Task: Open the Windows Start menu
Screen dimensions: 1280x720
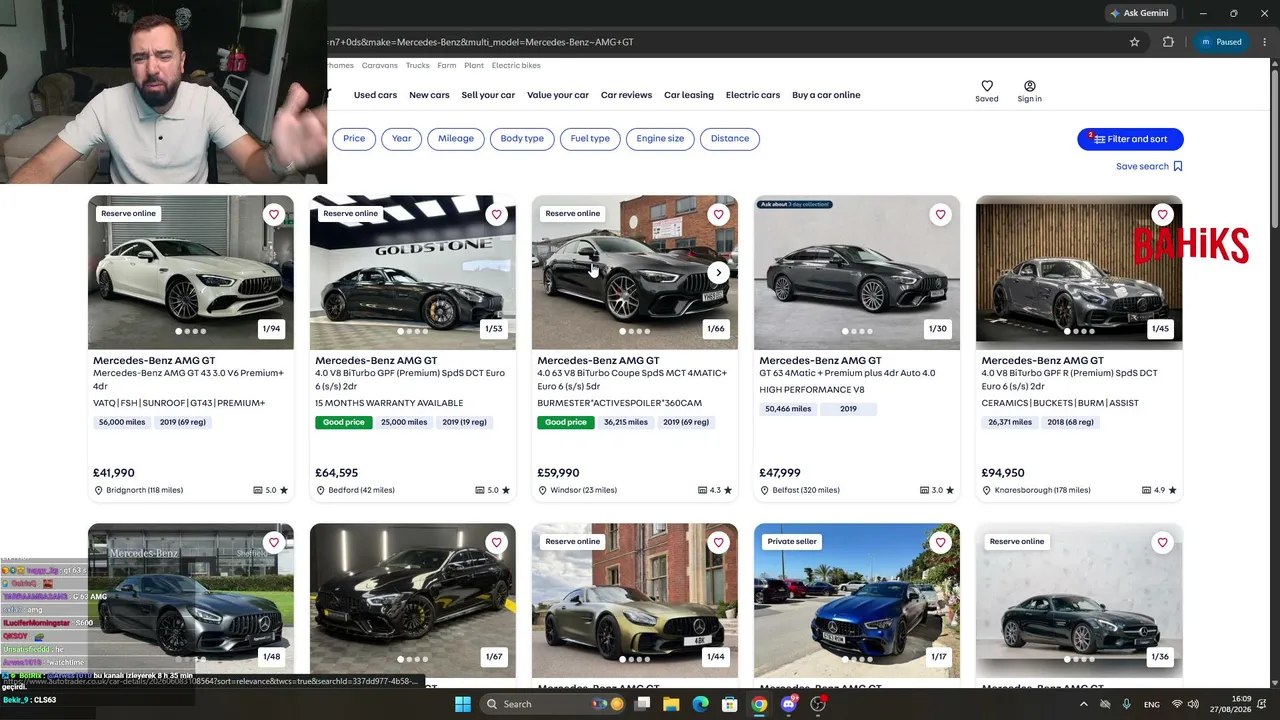Action: (x=462, y=704)
